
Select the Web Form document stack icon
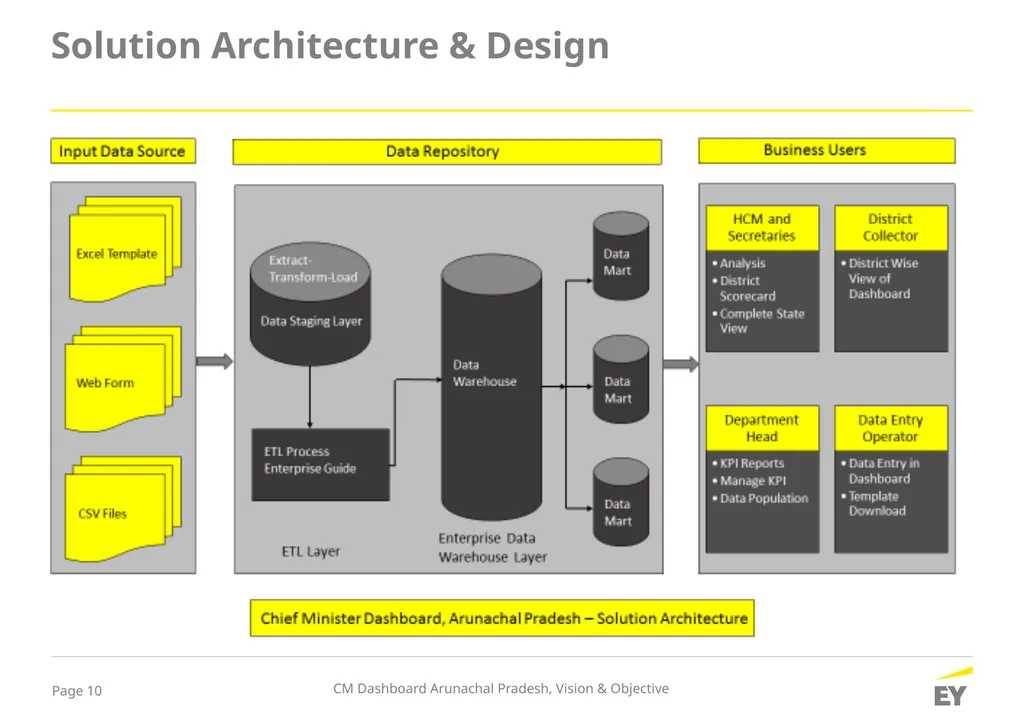coord(123,379)
